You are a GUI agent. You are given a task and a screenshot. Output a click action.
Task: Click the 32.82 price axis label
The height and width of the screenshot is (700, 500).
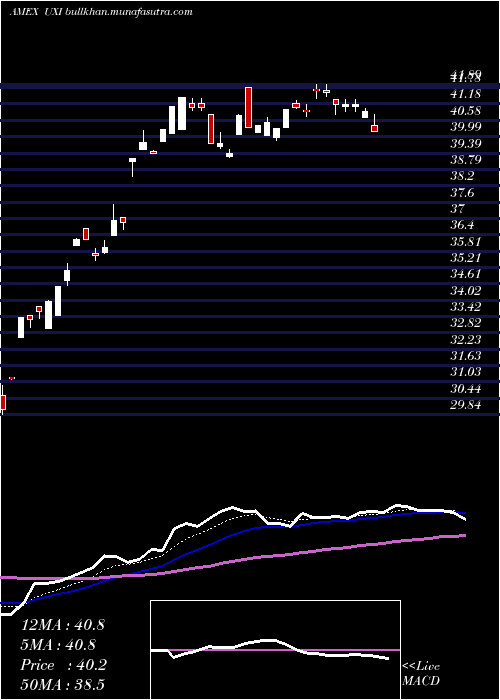point(465,323)
